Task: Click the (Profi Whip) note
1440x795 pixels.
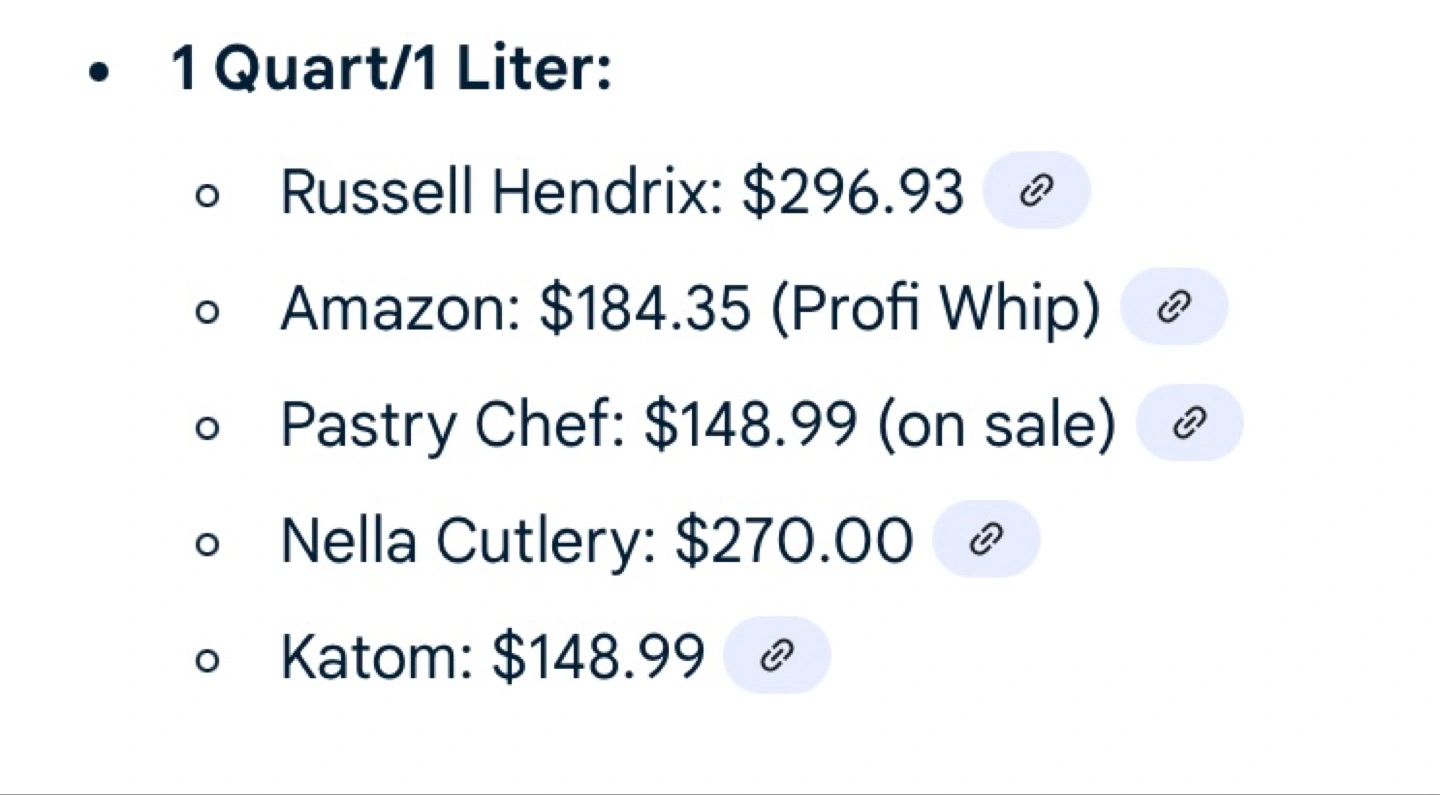Action: click(935, 308)
